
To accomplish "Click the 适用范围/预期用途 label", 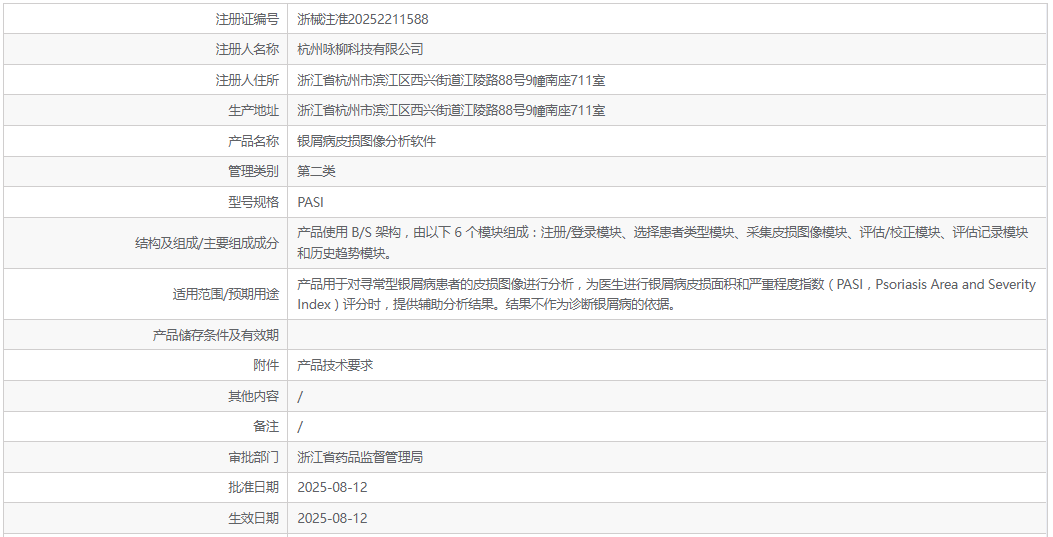I will pyautogui.click(x=226, y=294).
